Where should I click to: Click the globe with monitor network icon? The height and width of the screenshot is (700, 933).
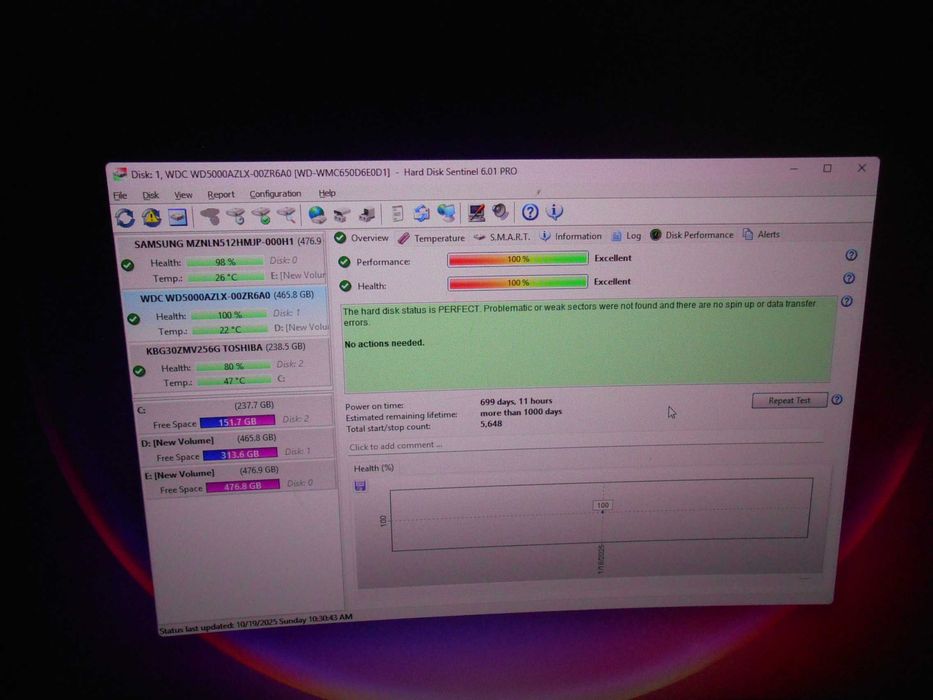click(x=446, y=212)
